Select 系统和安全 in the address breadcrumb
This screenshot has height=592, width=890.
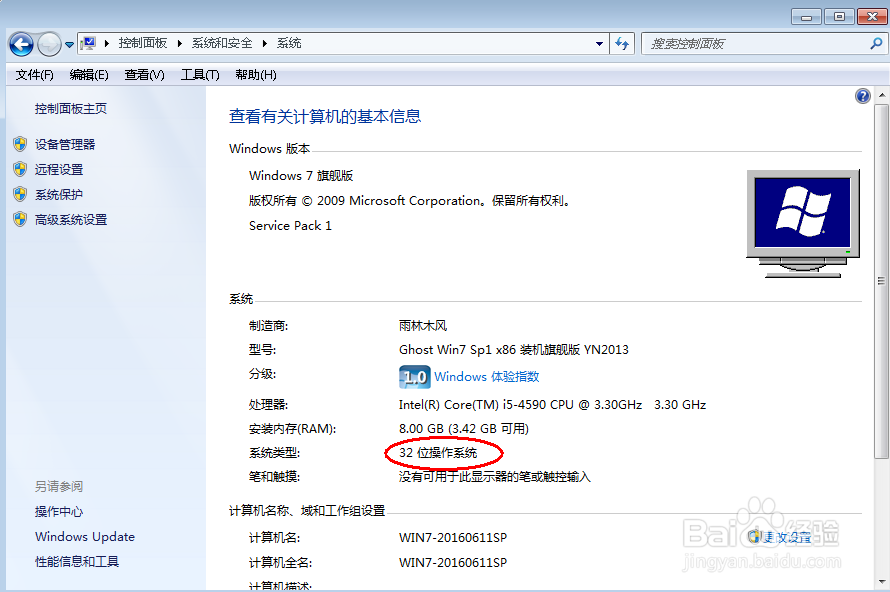pyautogui.click(x=222, y=43)
